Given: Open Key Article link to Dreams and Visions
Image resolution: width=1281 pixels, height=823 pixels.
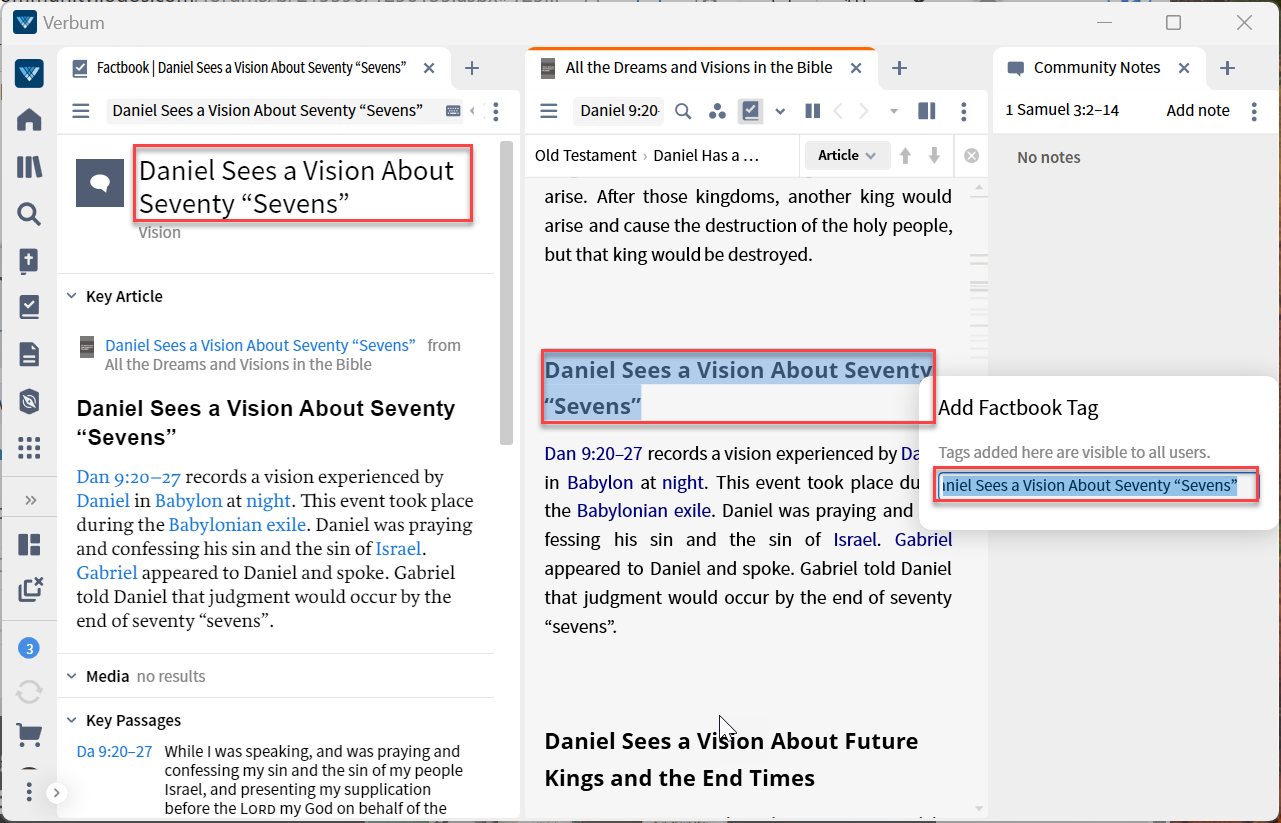Looking at the screenshot, I should (x=260, y=345).
